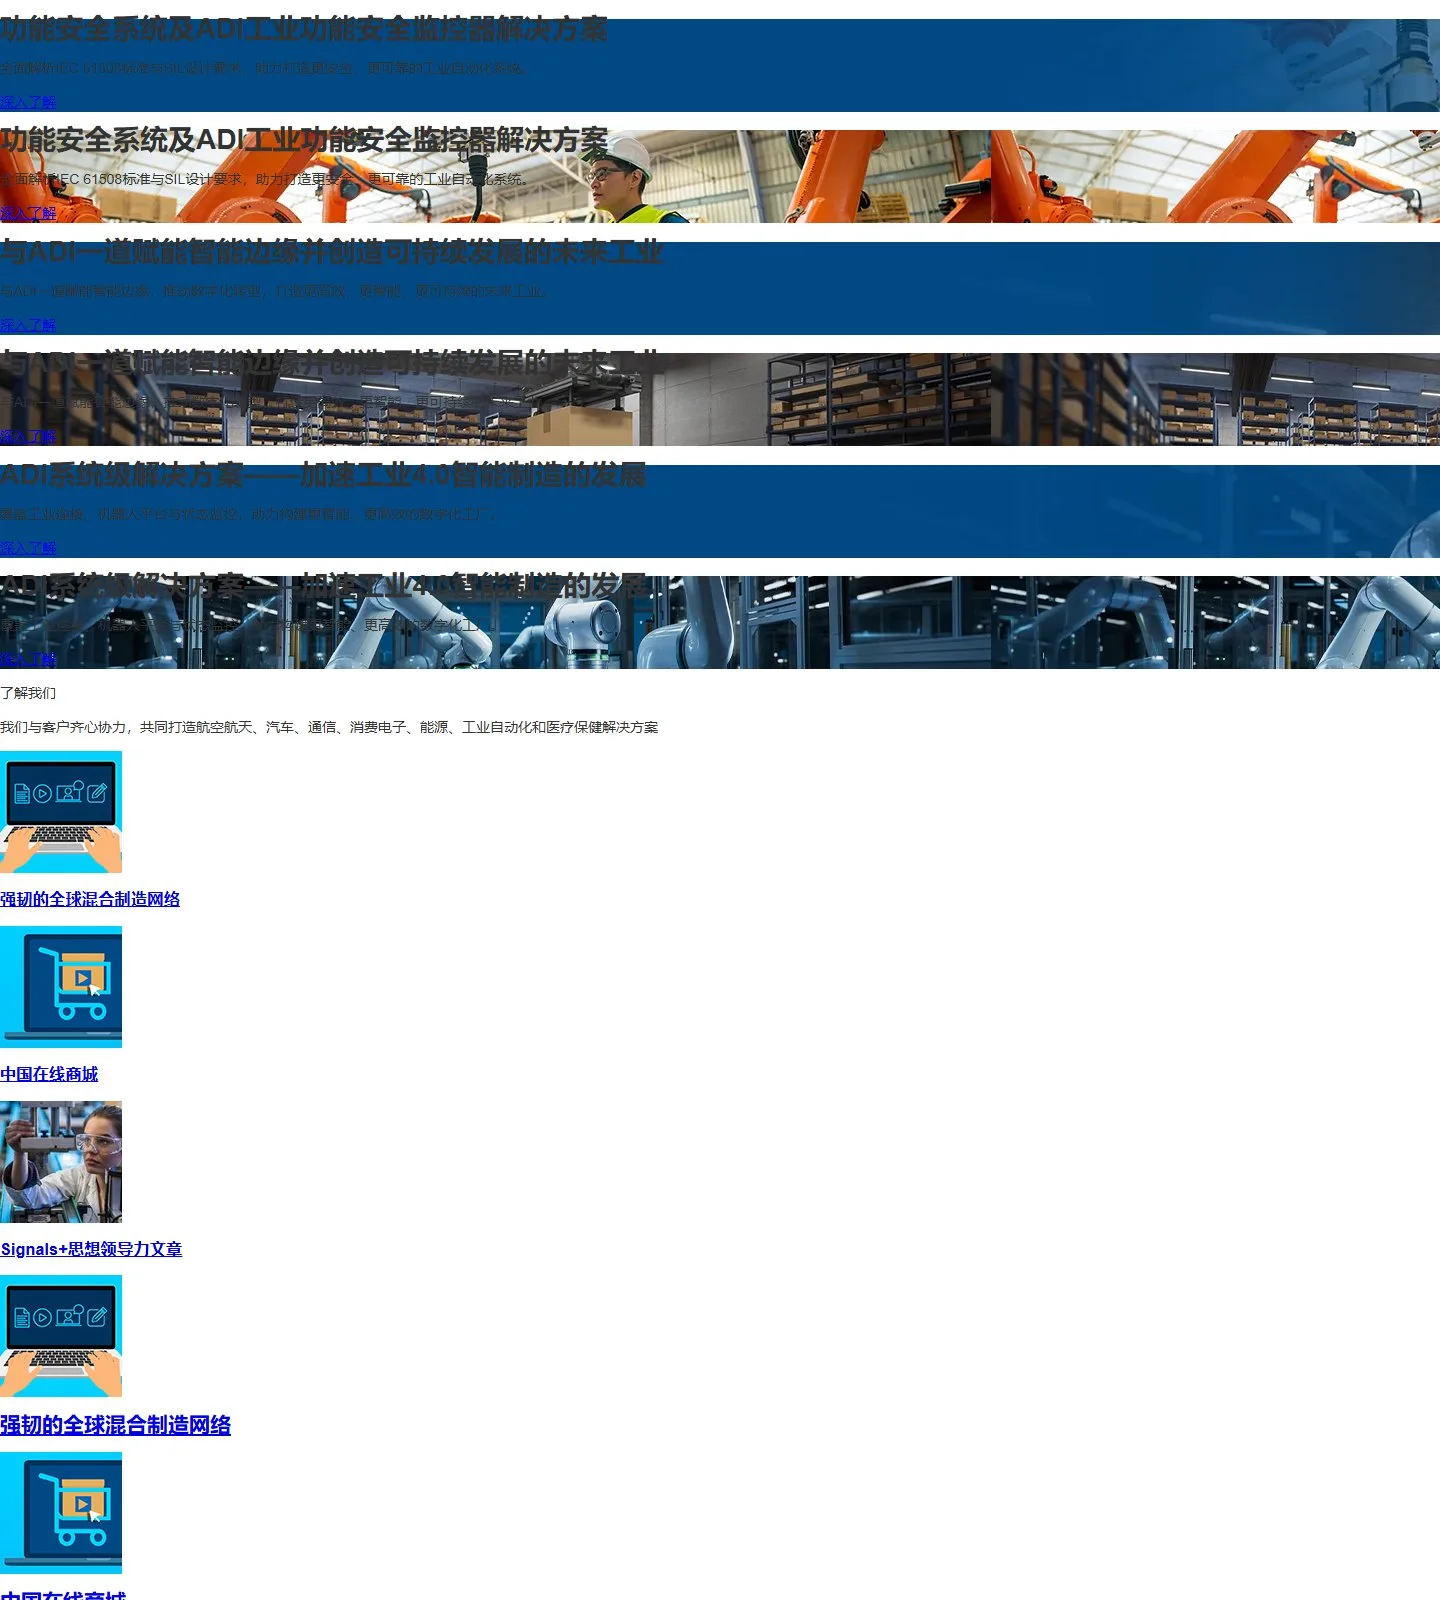Screen dimensions: 1440x1600
Task: Click the first shopping cart illustration
Action: tap(61, 987)
